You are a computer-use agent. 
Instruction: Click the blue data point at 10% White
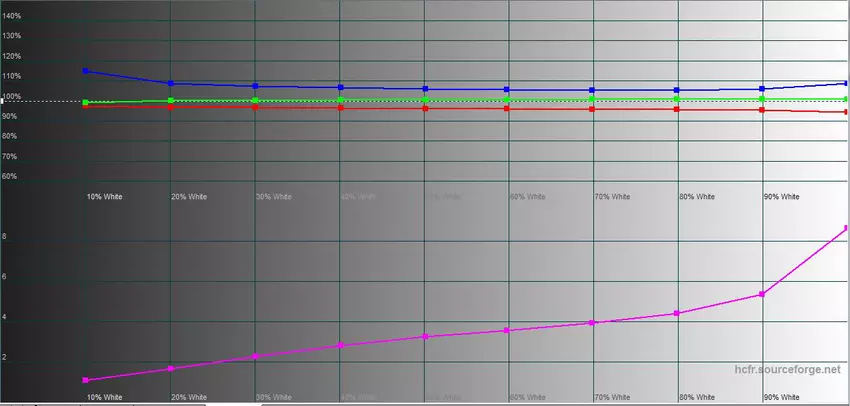pyautogui.click(x=86, y=71)
